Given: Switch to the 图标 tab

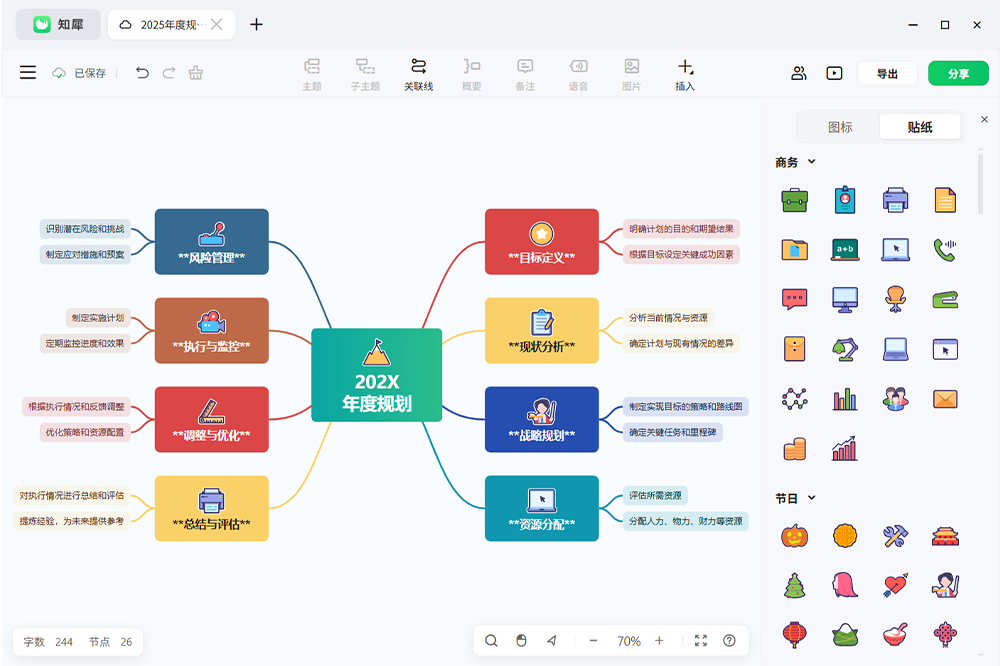Looking at the screenshot, I should click(x=840, y=127).
